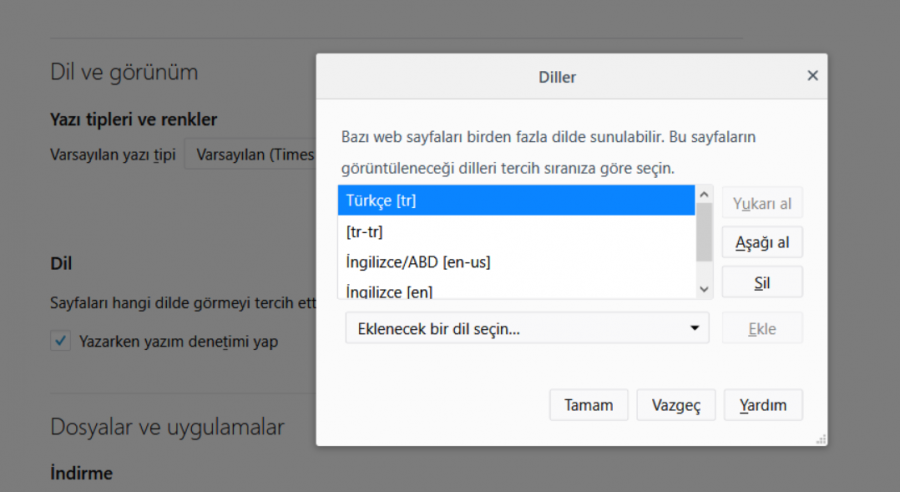Click scrollbar down arrow in language list
900x492 pixels.
pos(704,288)
